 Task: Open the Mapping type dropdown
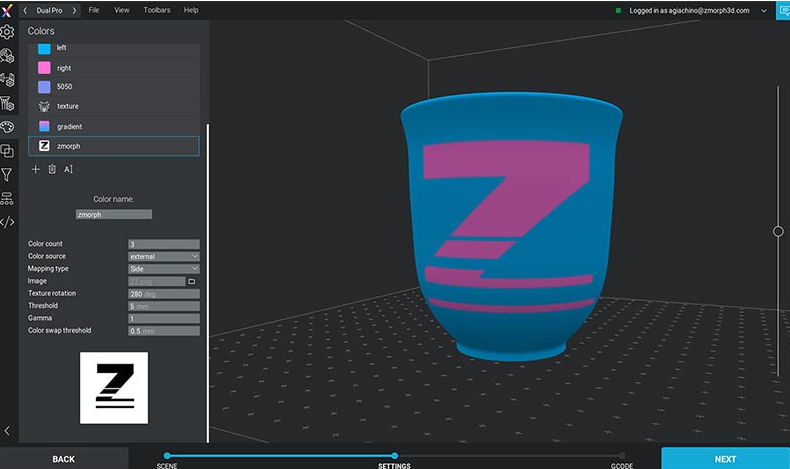coord(164,269)
